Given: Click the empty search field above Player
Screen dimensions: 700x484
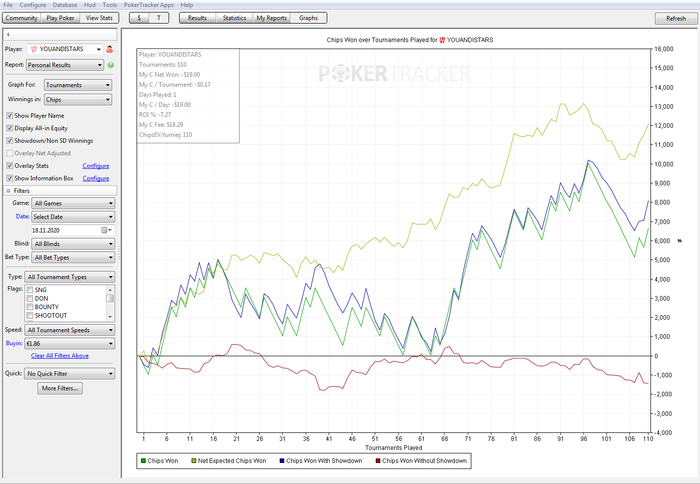Looking at the screenshot, I should (x=60, y=34).
